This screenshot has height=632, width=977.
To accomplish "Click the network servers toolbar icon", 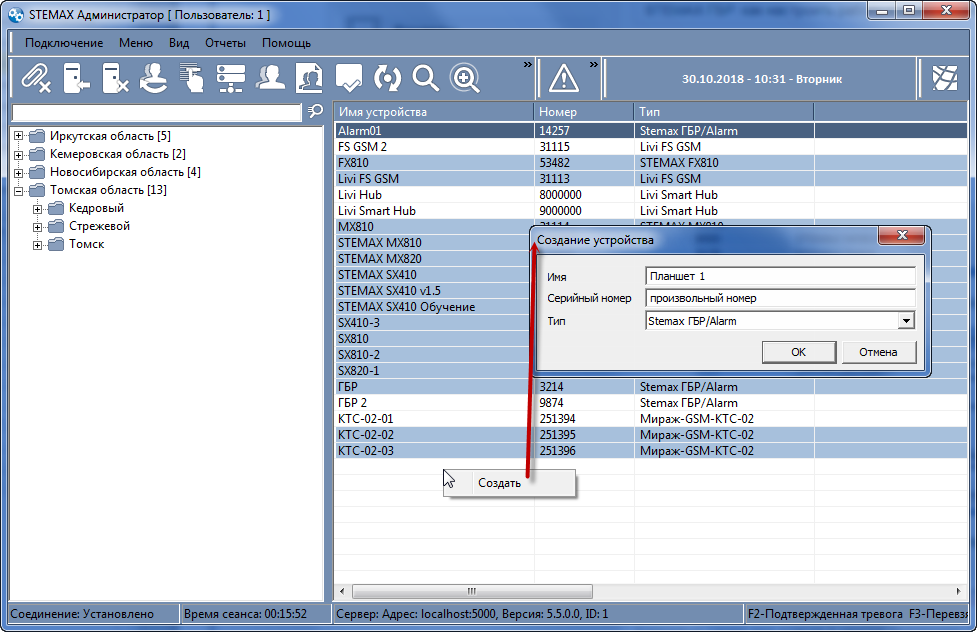I will (x=231, y=79).
